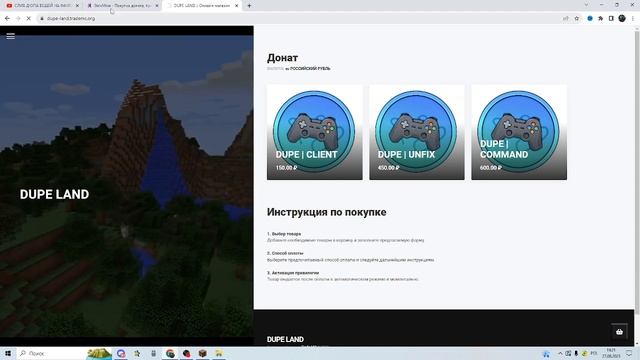Open the extensions puzzle icon
The width and height of the screenshot is (640, 360).
600,18
